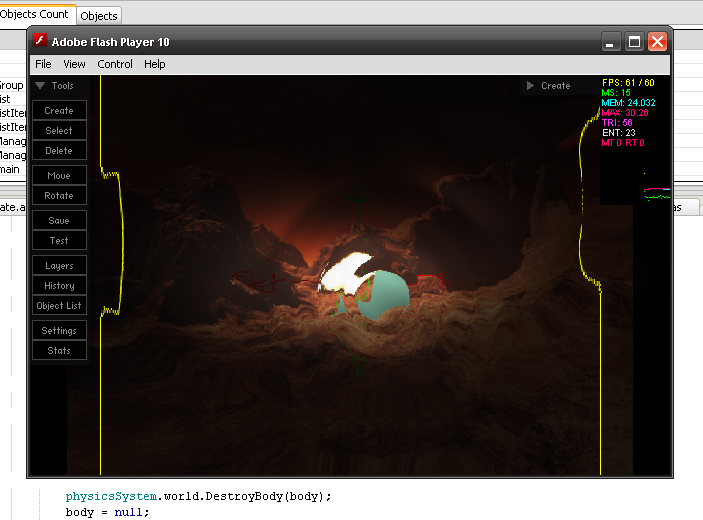703x520 pixels.
Task: Open the Settings button
Action: 59,331
